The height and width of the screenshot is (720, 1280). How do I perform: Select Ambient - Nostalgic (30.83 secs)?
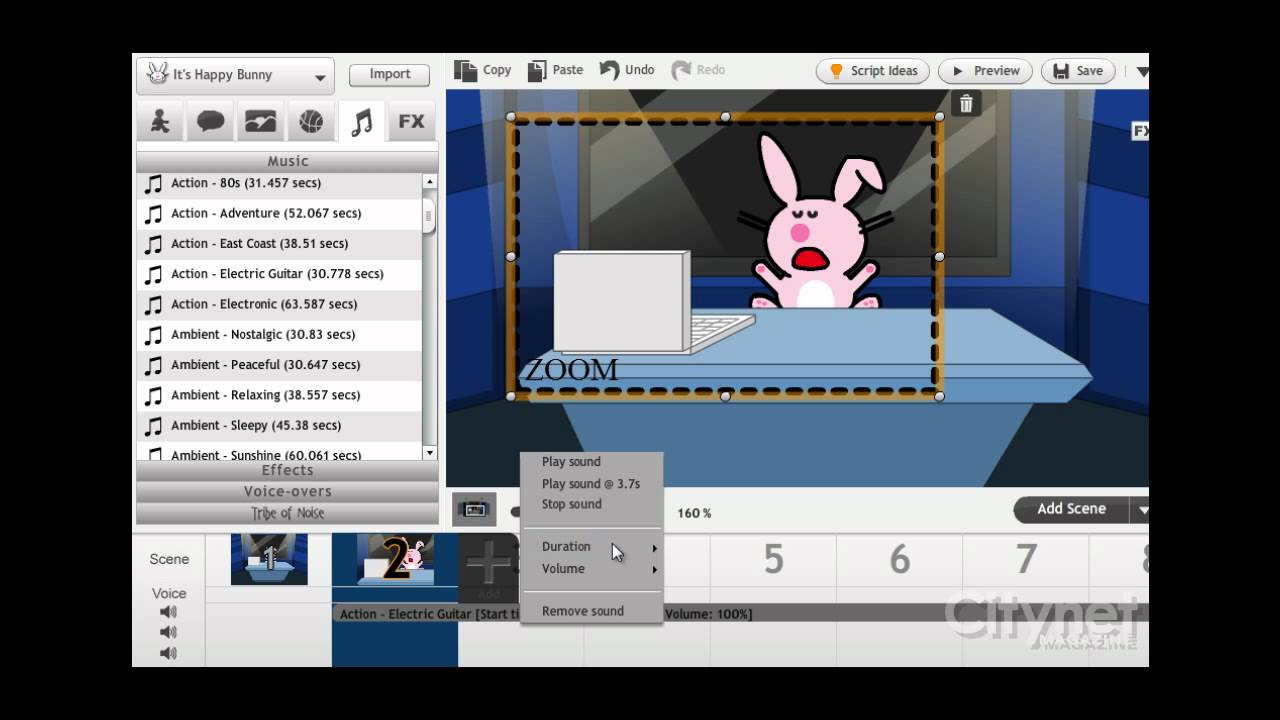pyautogui.click(x=279, y=335)
